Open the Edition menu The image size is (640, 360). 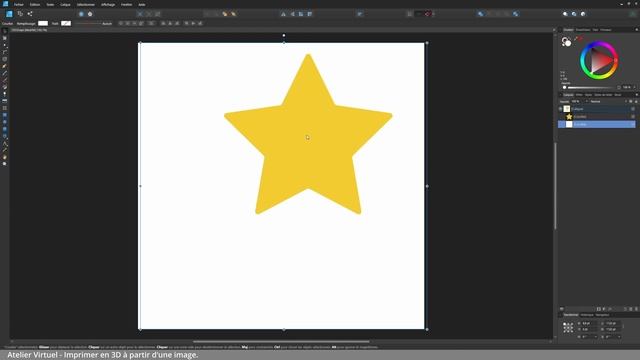[35, 4]
